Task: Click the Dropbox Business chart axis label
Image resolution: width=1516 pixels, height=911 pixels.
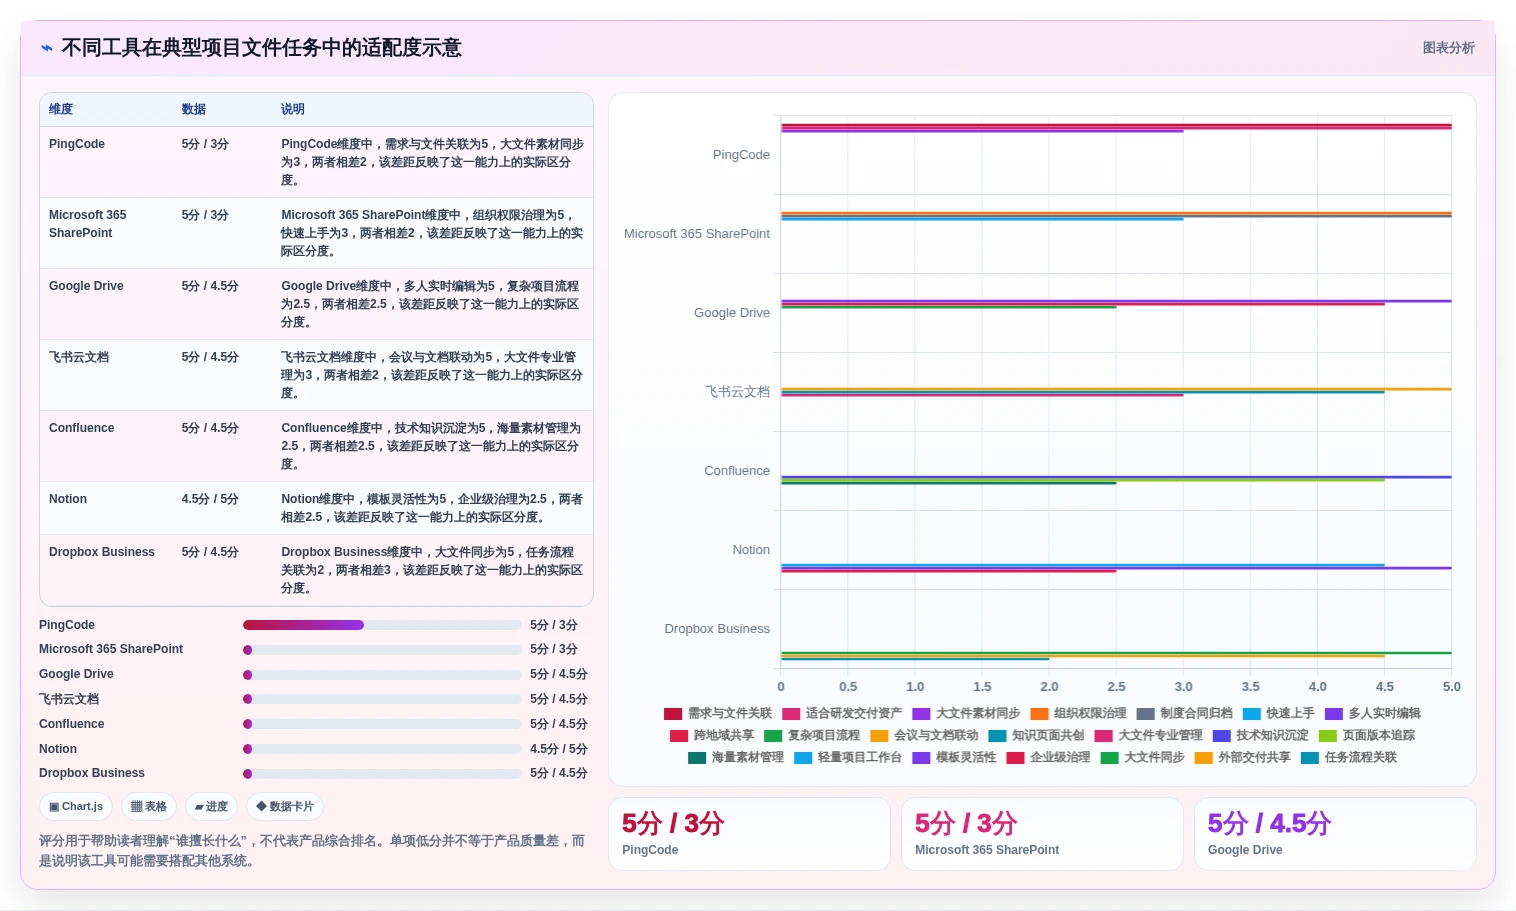Action: 717,629
